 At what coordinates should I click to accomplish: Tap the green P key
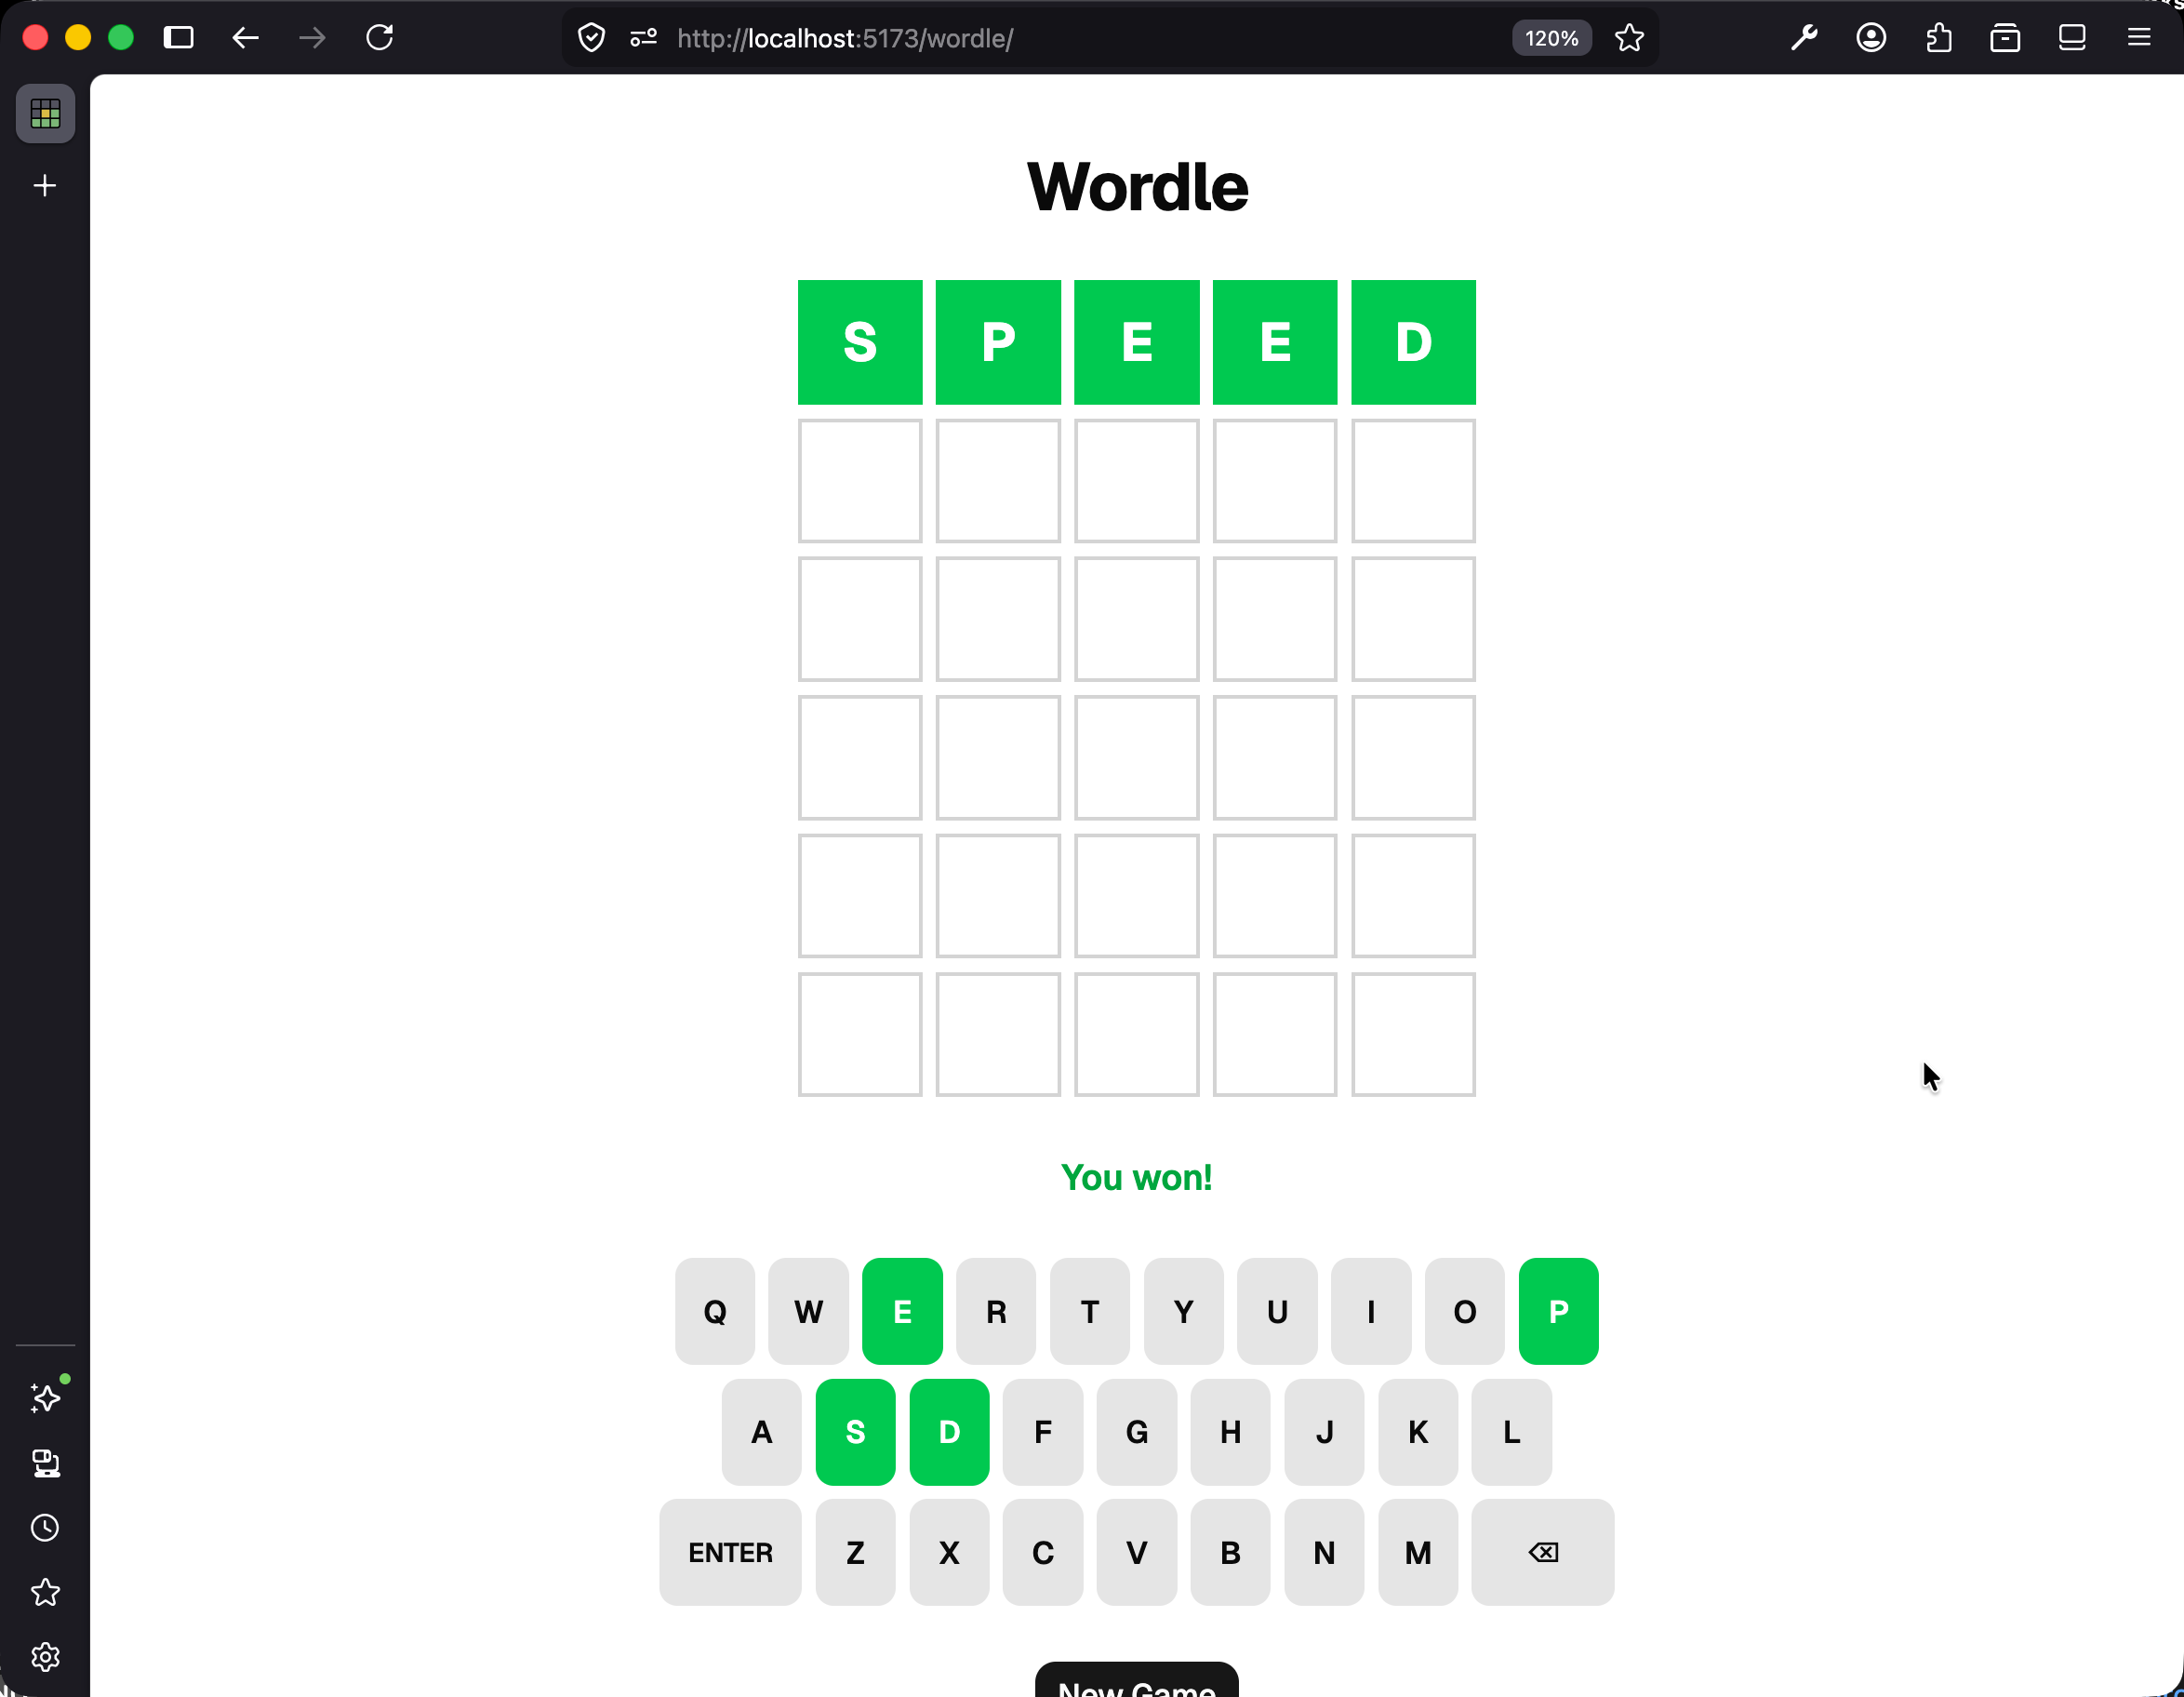[1559, 1311]
